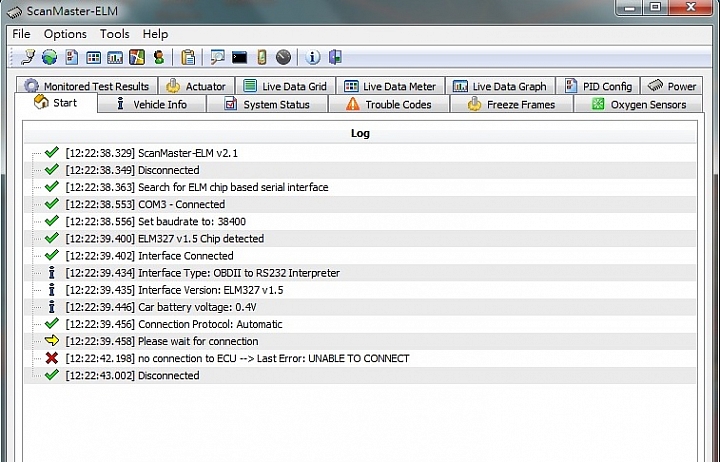Select log row 'ScanMaster-ELM v2.1'
Viewport: 720px width, 462px height.
pyautogui.click(x=360, y=153)
